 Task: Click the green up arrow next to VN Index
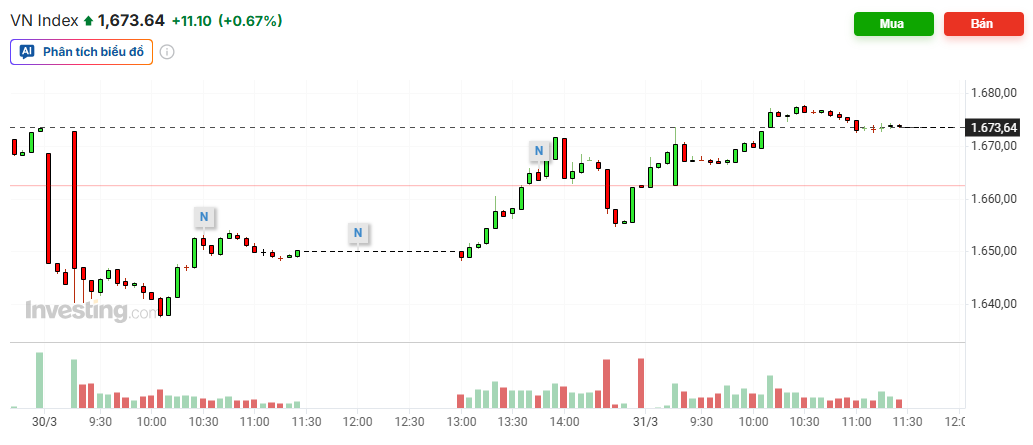click(x=88, y=20)
